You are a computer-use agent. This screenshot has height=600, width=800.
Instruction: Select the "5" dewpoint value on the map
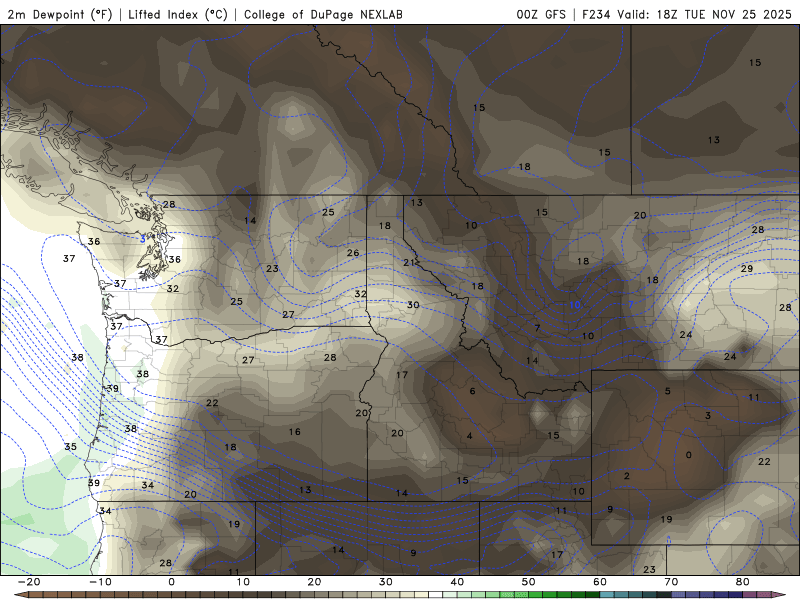point(667,391)
